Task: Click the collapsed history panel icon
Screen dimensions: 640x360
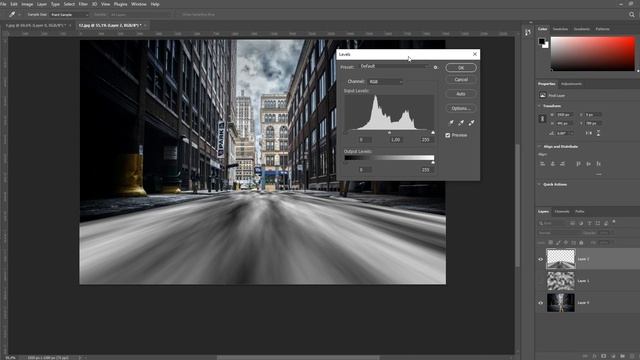Action: coord(528,32)
